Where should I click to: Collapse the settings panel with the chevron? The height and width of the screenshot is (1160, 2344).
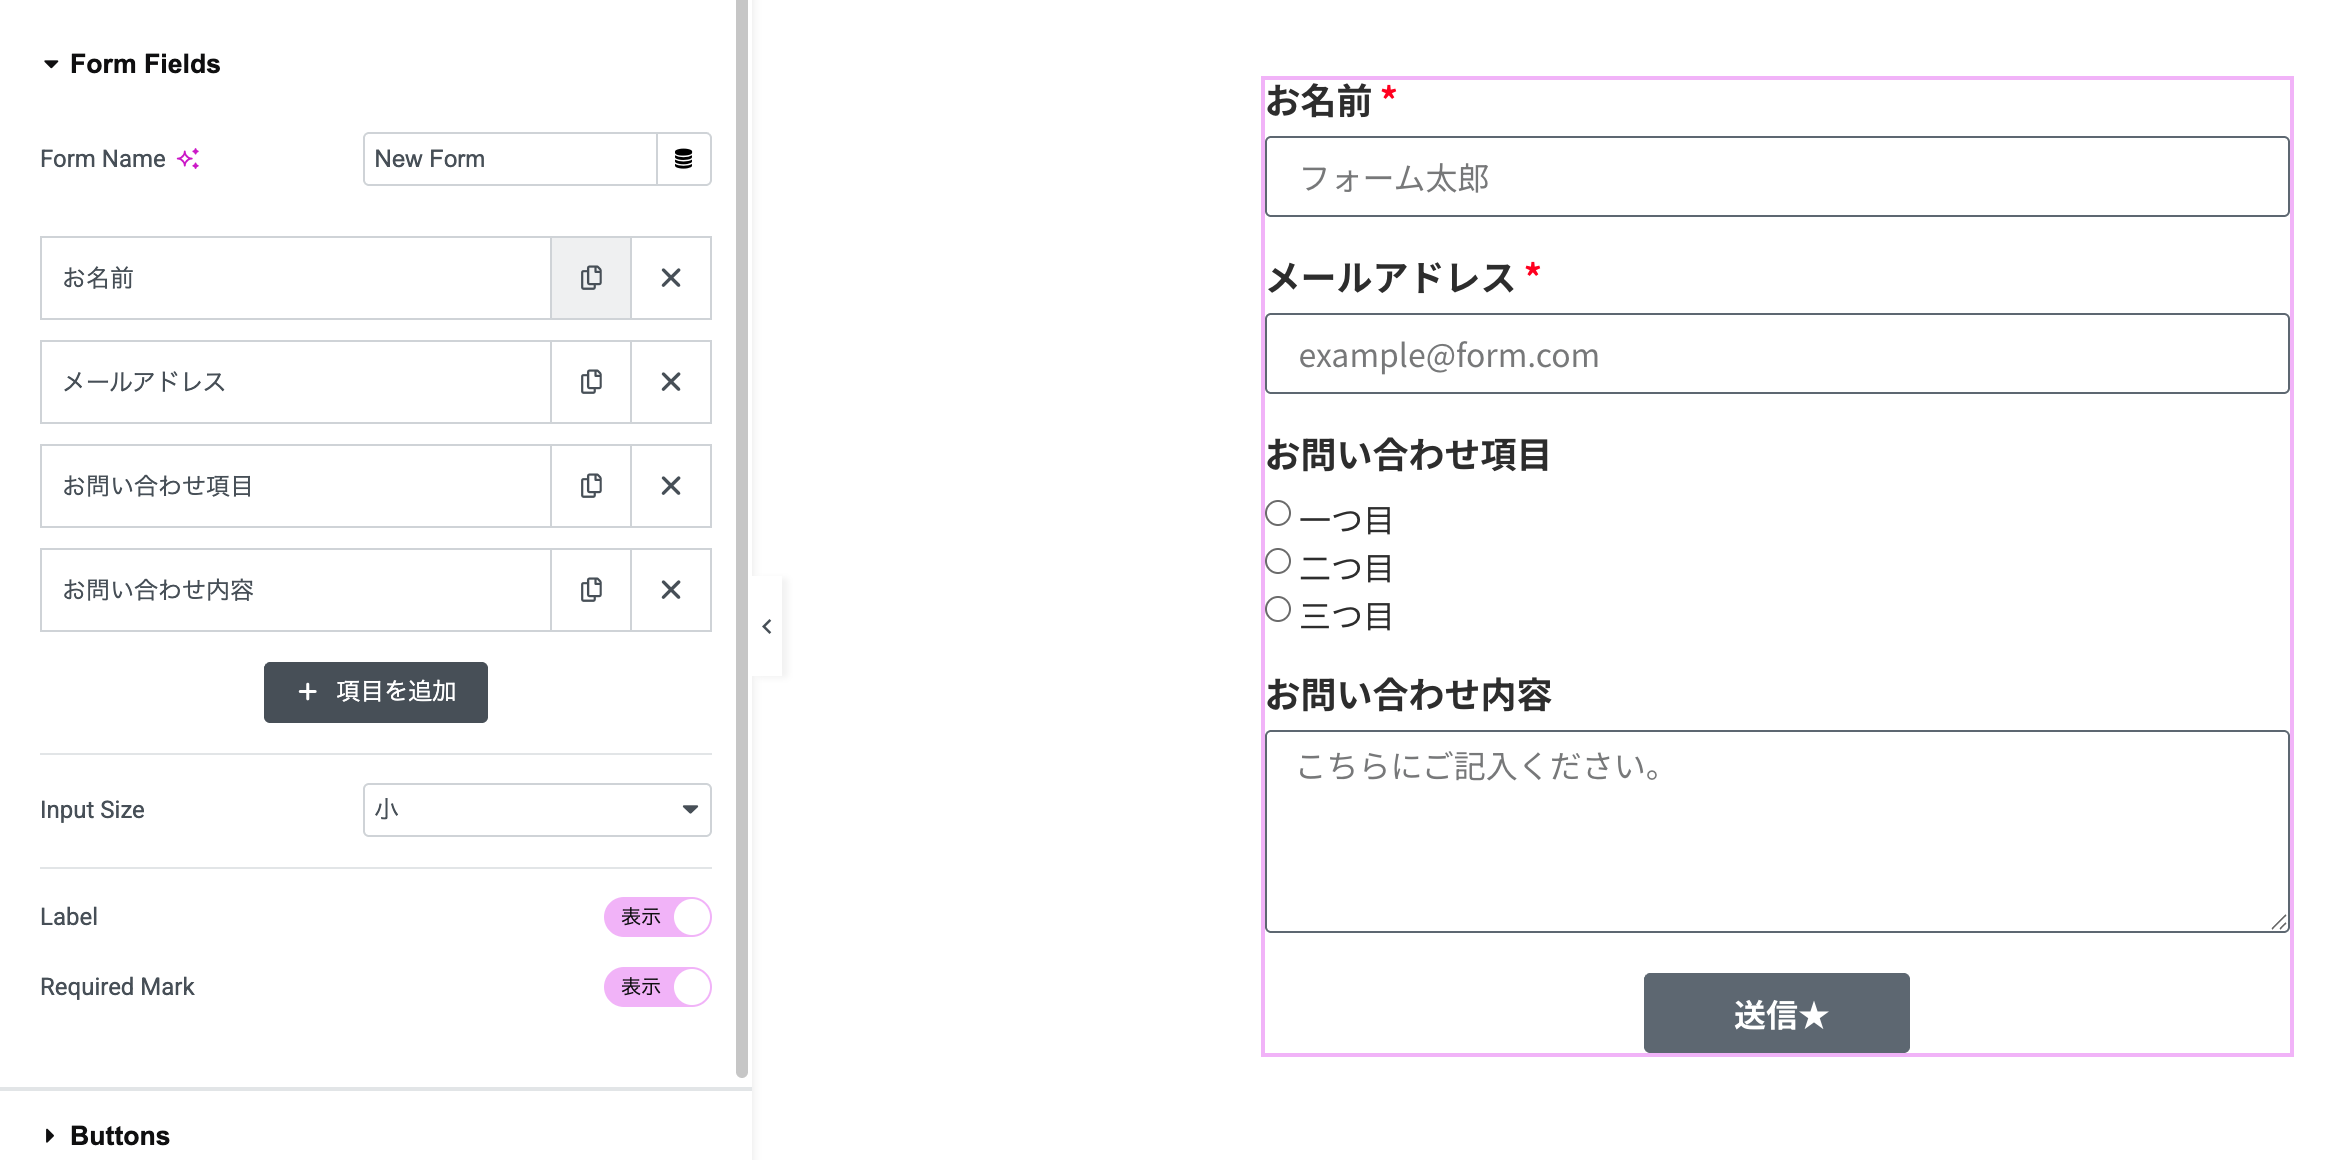(766, 625)
